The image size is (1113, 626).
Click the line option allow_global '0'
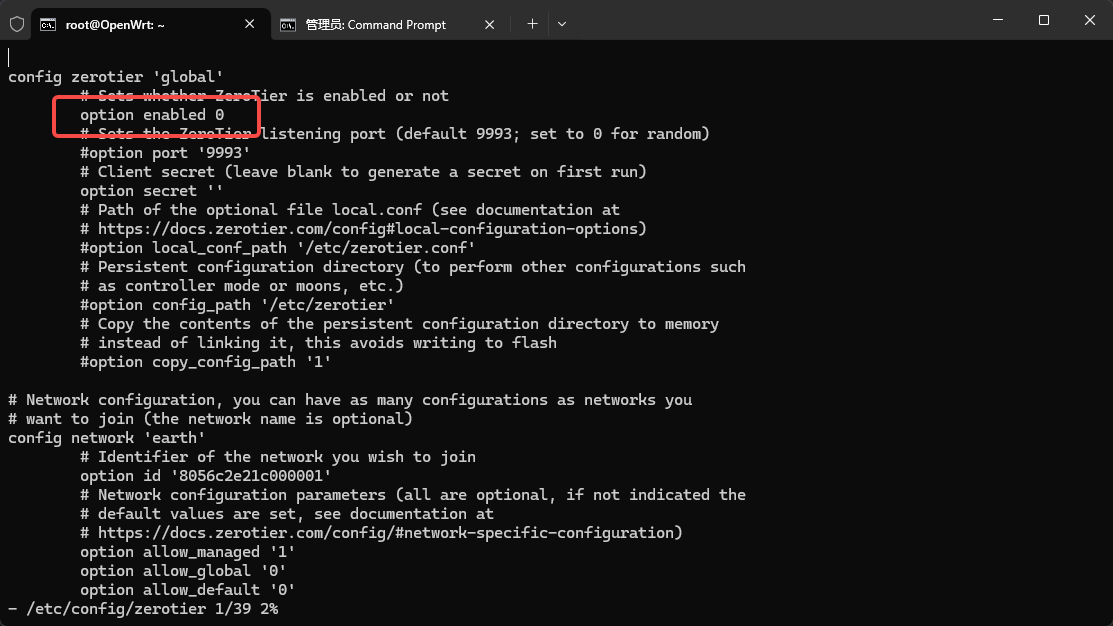click(x=183, y=571)
